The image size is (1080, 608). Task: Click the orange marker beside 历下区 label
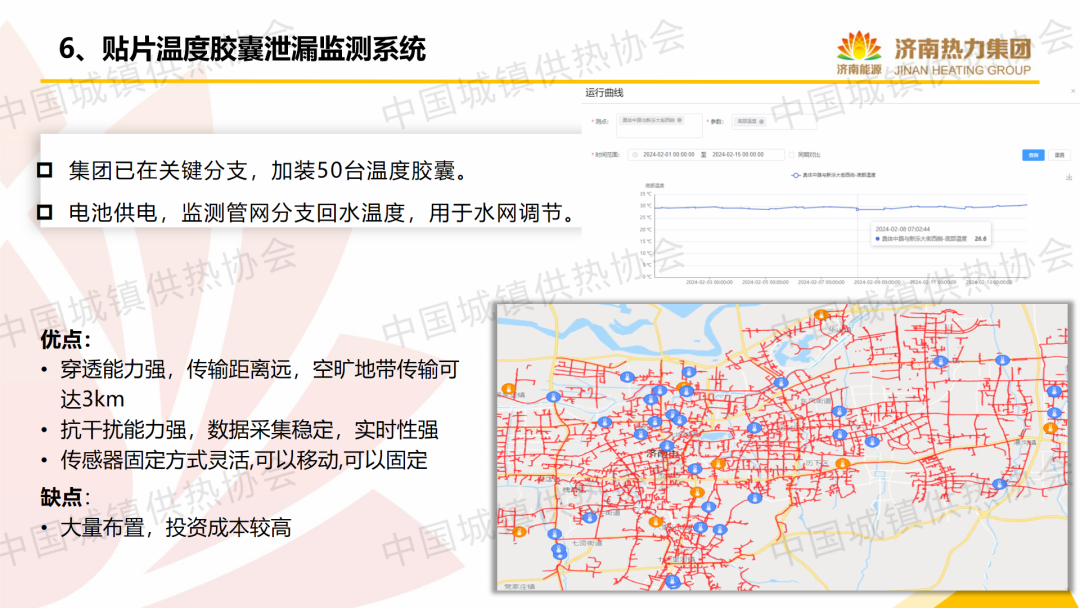pos(844,464)
